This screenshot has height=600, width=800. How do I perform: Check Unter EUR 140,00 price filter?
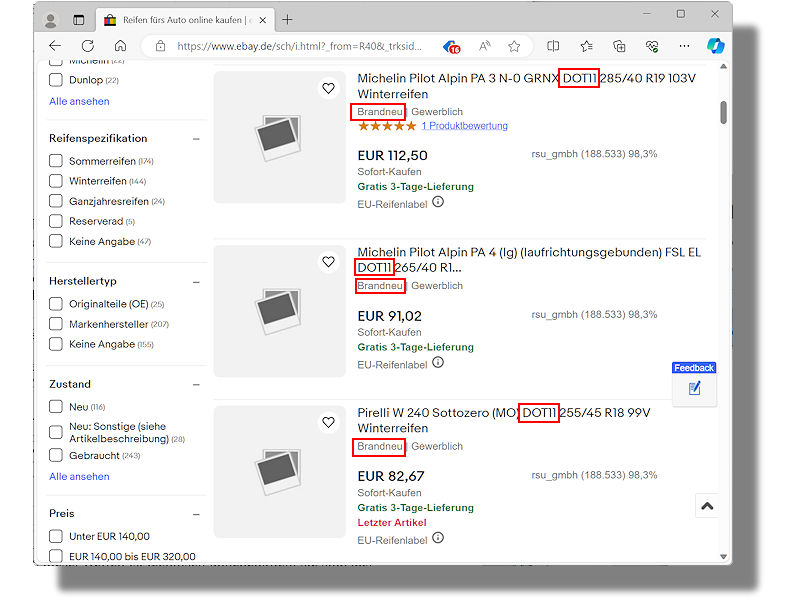click(56, 536)
